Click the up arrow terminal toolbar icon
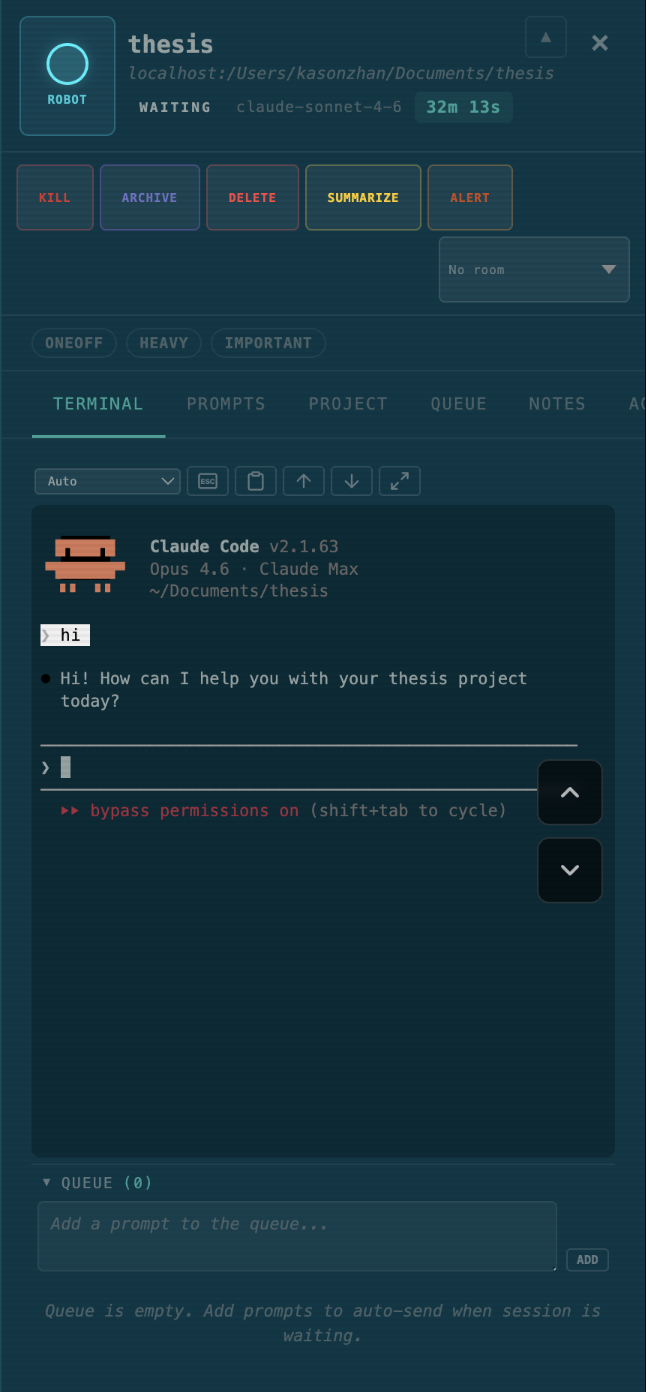 pyautogui.click(x=304, y=481)
